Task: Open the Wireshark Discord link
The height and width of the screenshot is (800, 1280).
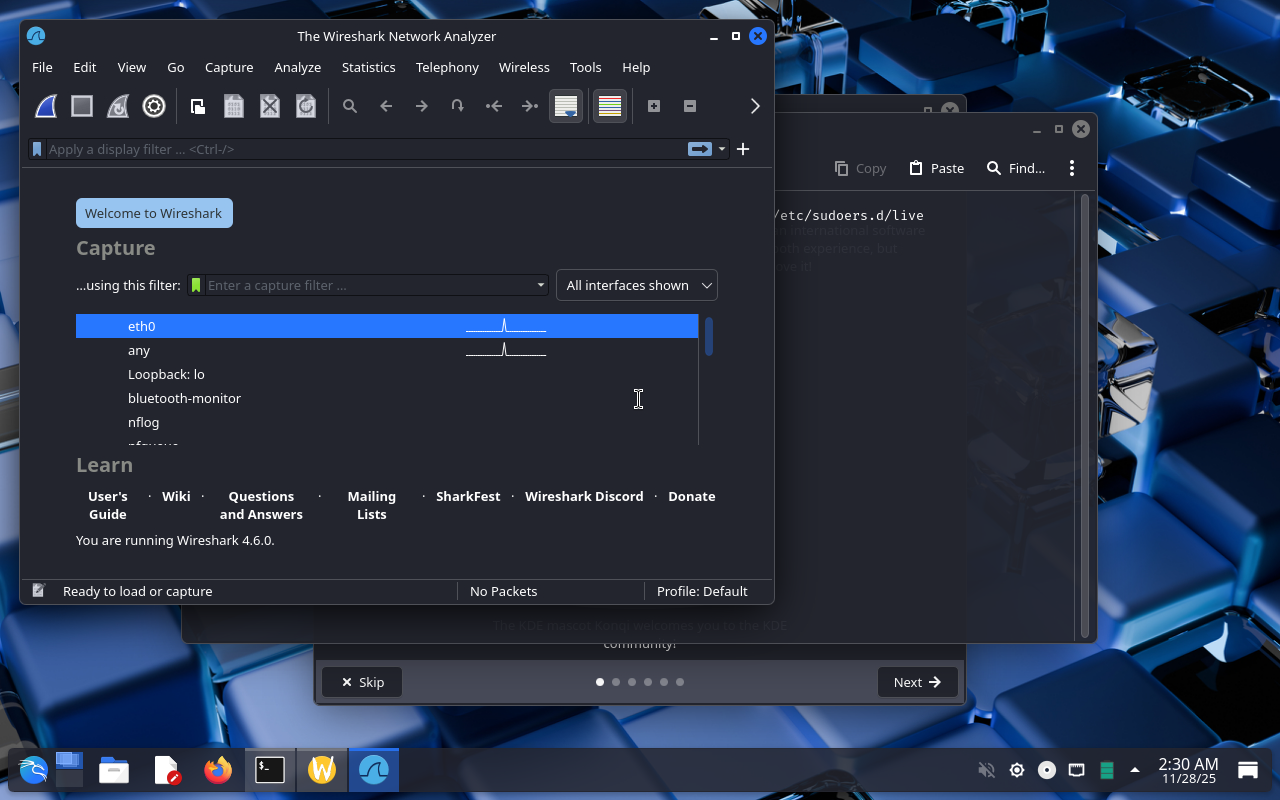Action: click(584, 496)
